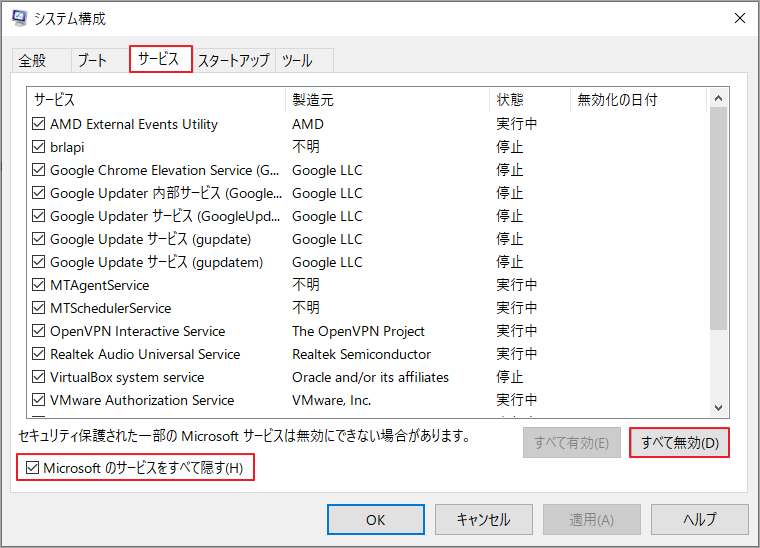Sort by the サービス column header
This screenshot has height=548, width=760.
coord(156,100)
